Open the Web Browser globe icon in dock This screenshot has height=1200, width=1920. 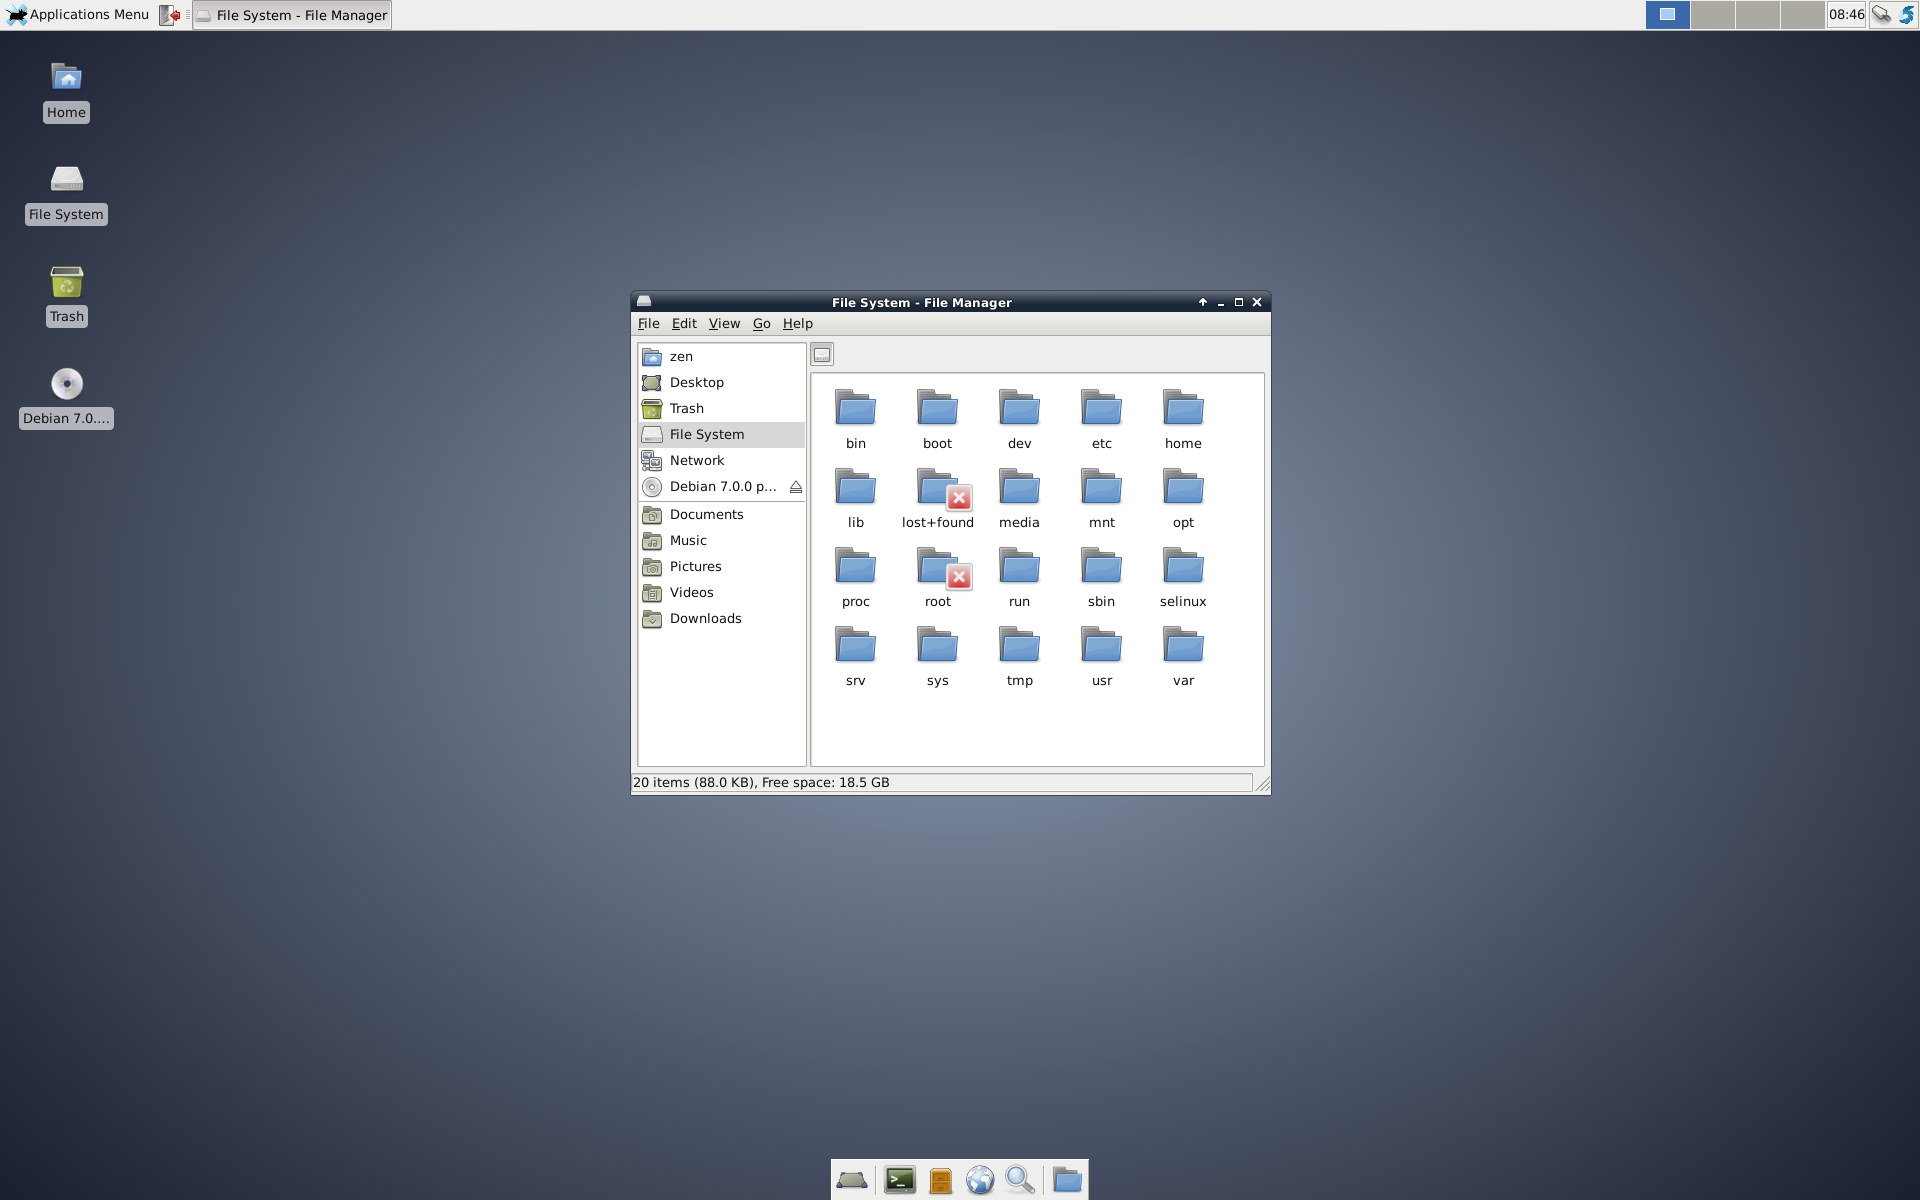tap(980, 1180)
